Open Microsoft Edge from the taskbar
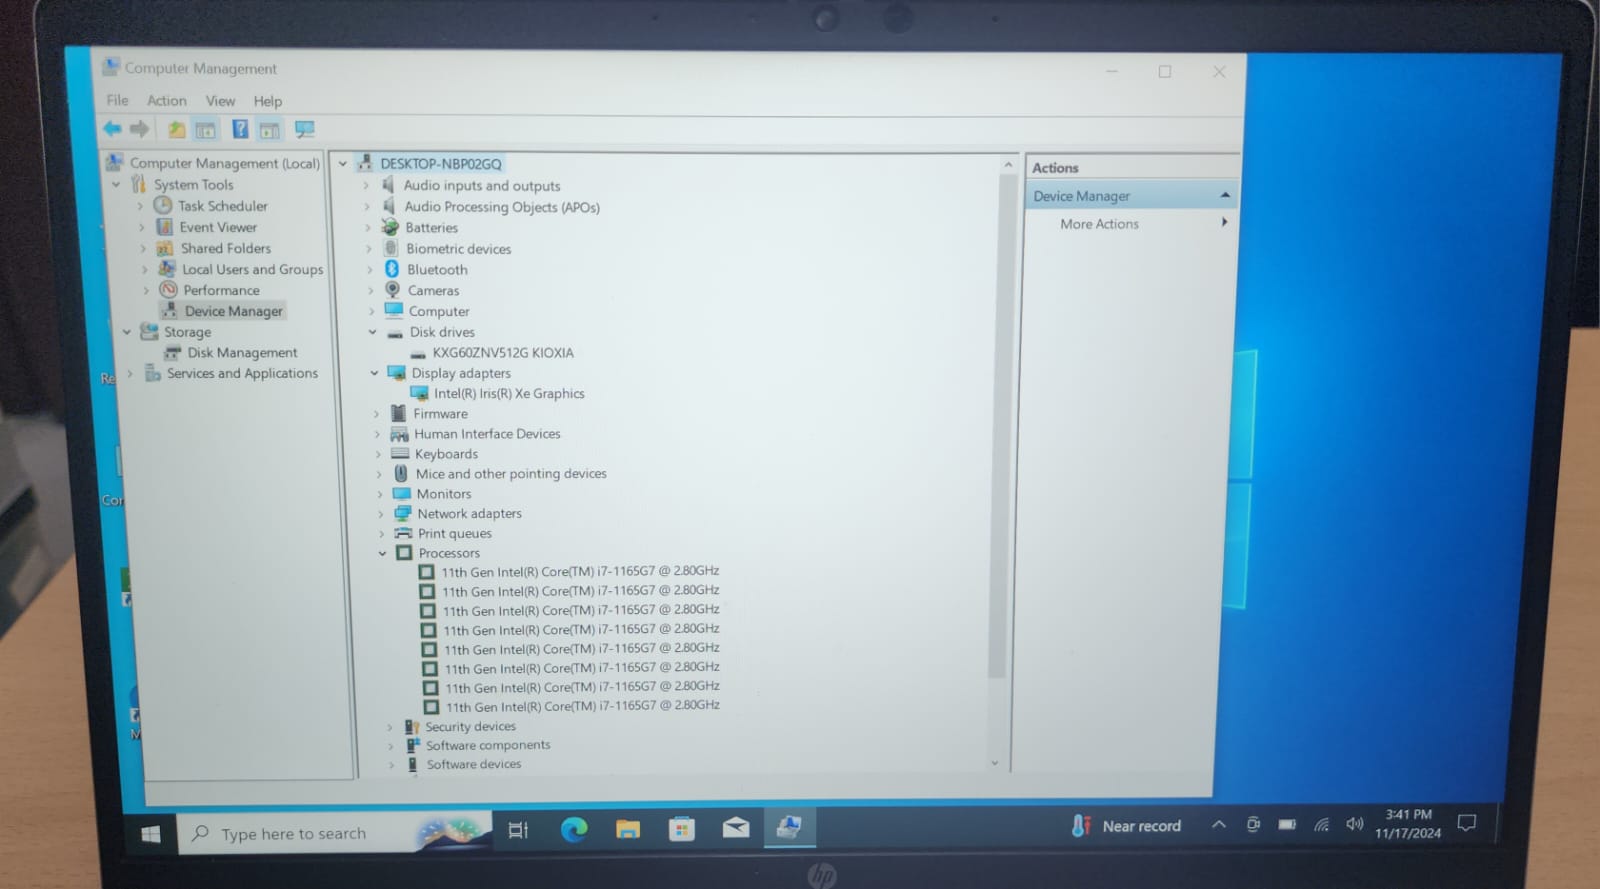The width and height of the screenshot is (1600, 889). (574, 829)
